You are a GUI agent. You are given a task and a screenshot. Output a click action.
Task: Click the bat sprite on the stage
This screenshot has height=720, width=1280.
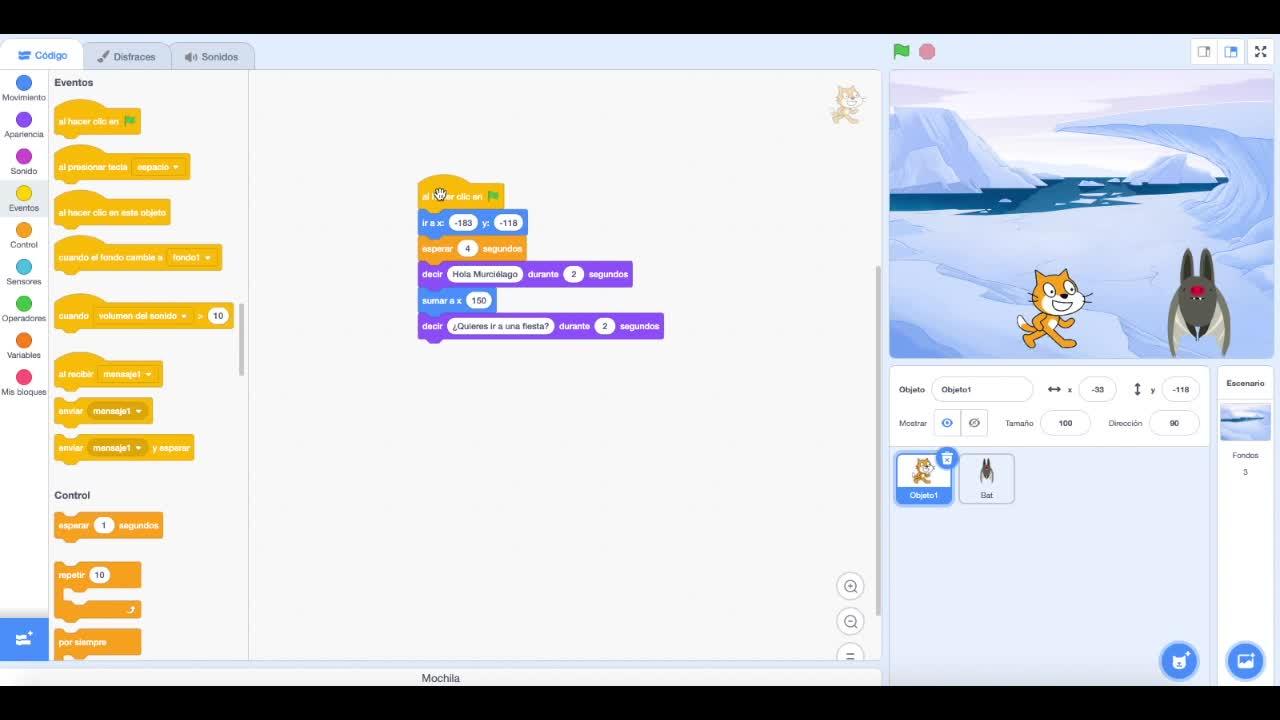1198,301
